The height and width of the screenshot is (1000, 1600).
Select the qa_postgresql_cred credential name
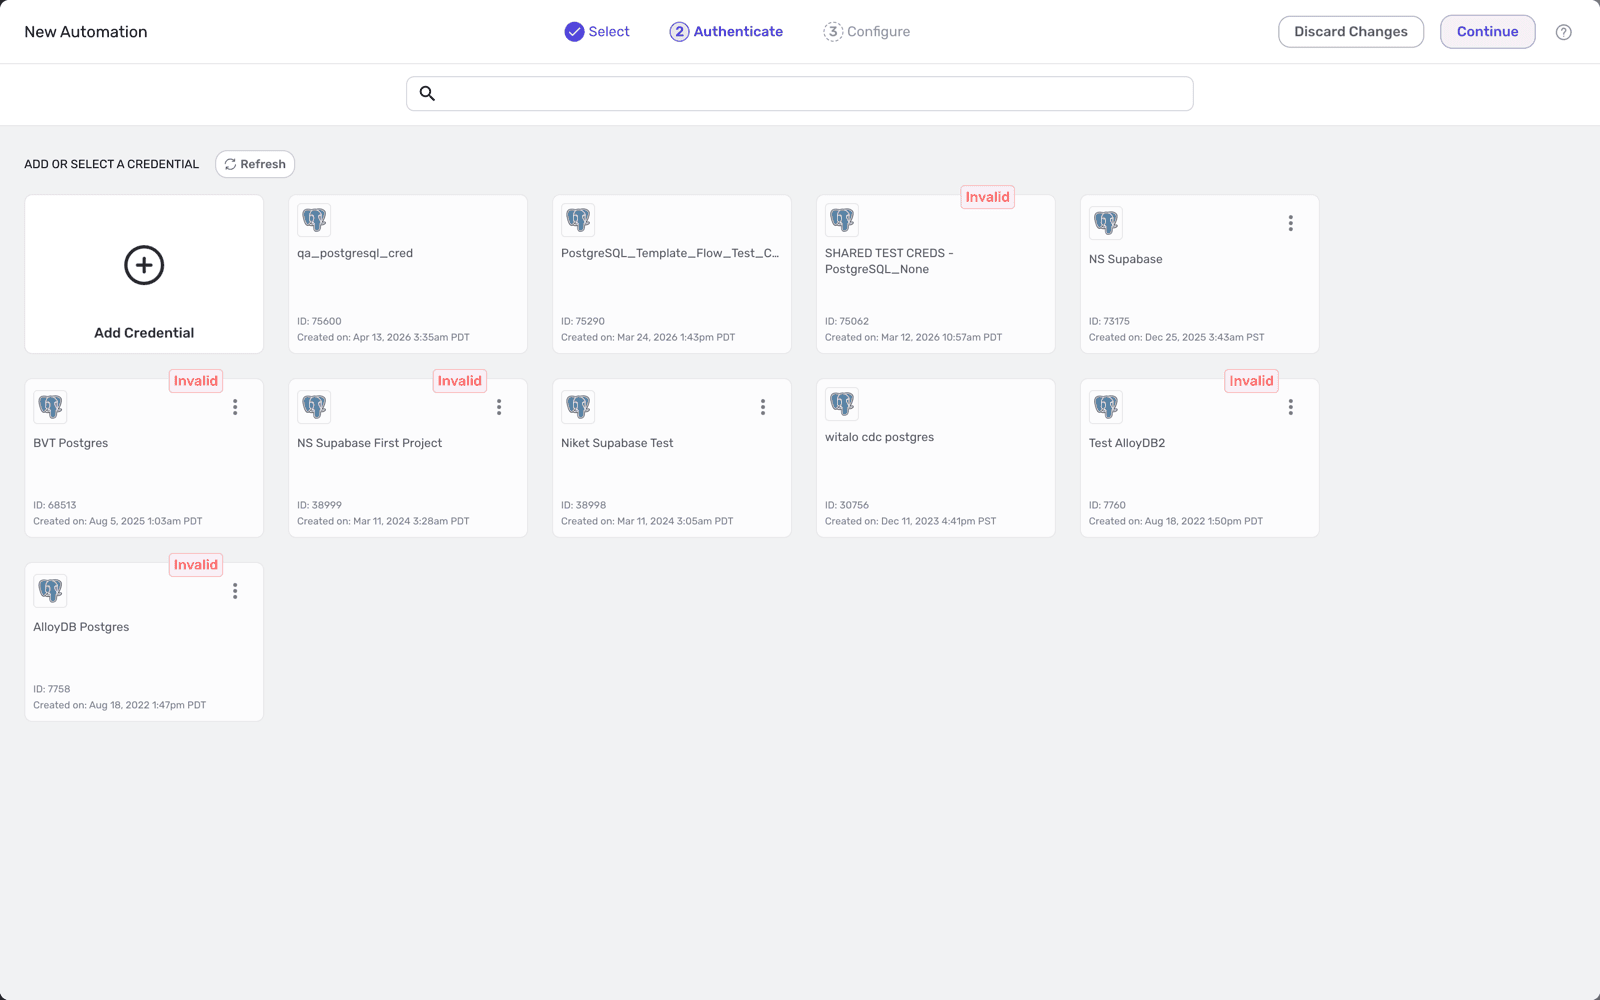click(355, 253)
